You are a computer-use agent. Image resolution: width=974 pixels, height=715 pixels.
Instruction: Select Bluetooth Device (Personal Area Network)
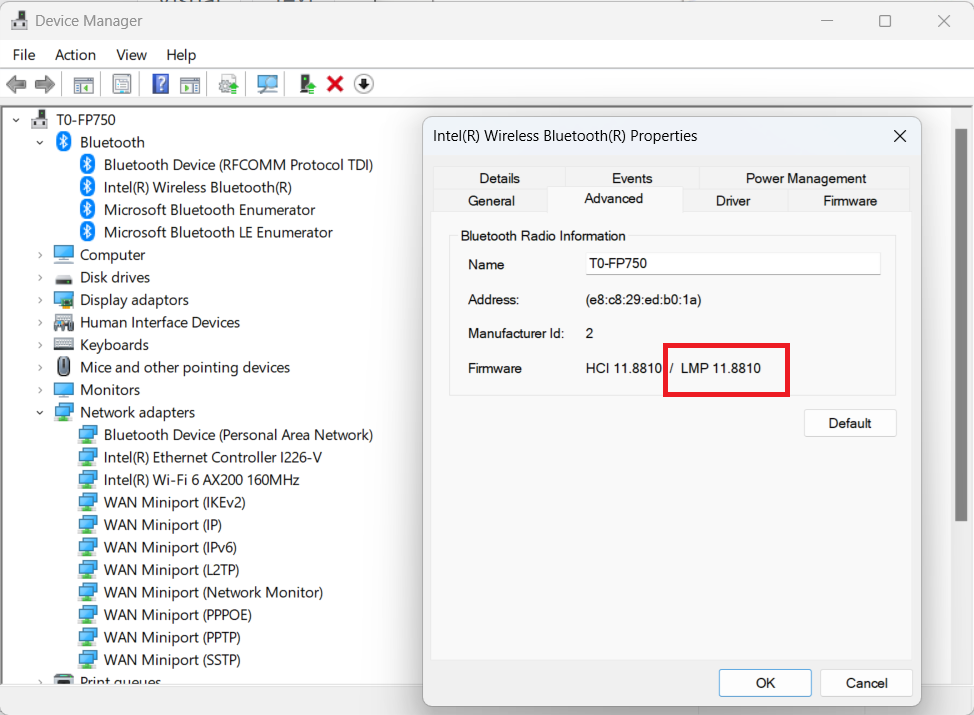pos(238,435)
